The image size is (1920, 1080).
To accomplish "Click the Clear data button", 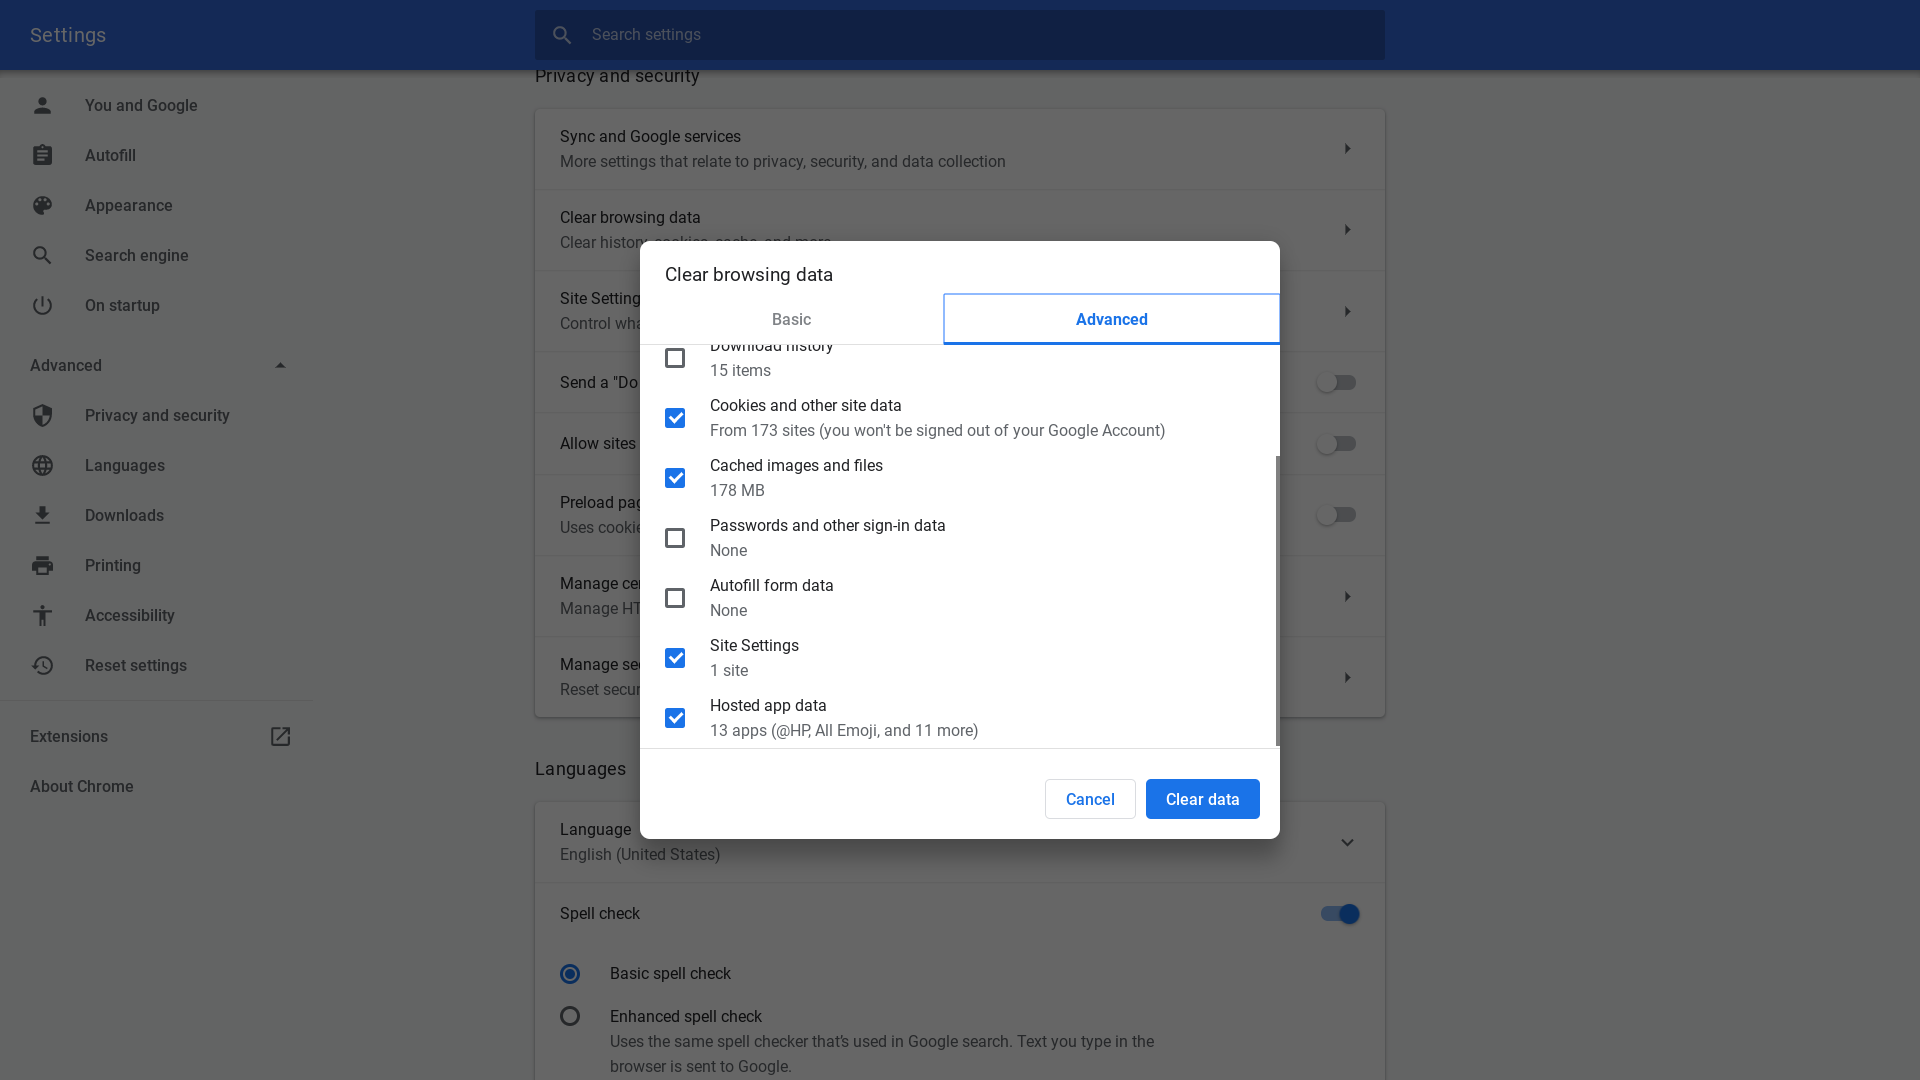I will click(1202, 799).
